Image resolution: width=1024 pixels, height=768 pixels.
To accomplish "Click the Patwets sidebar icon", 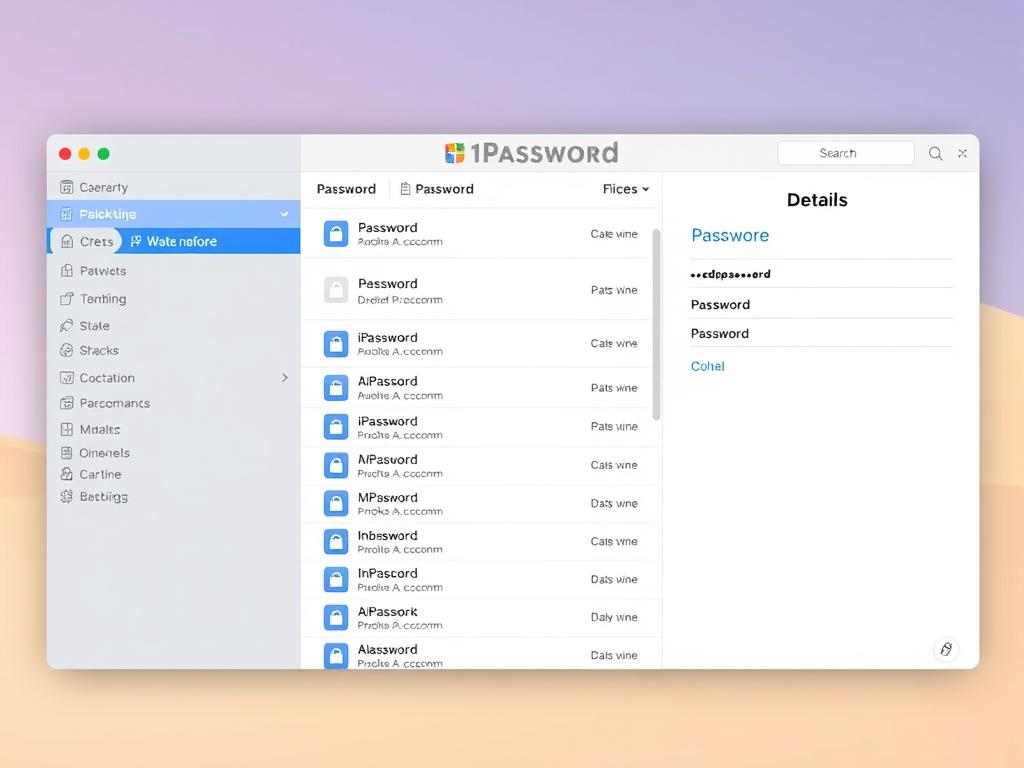I will coord(67,271).
